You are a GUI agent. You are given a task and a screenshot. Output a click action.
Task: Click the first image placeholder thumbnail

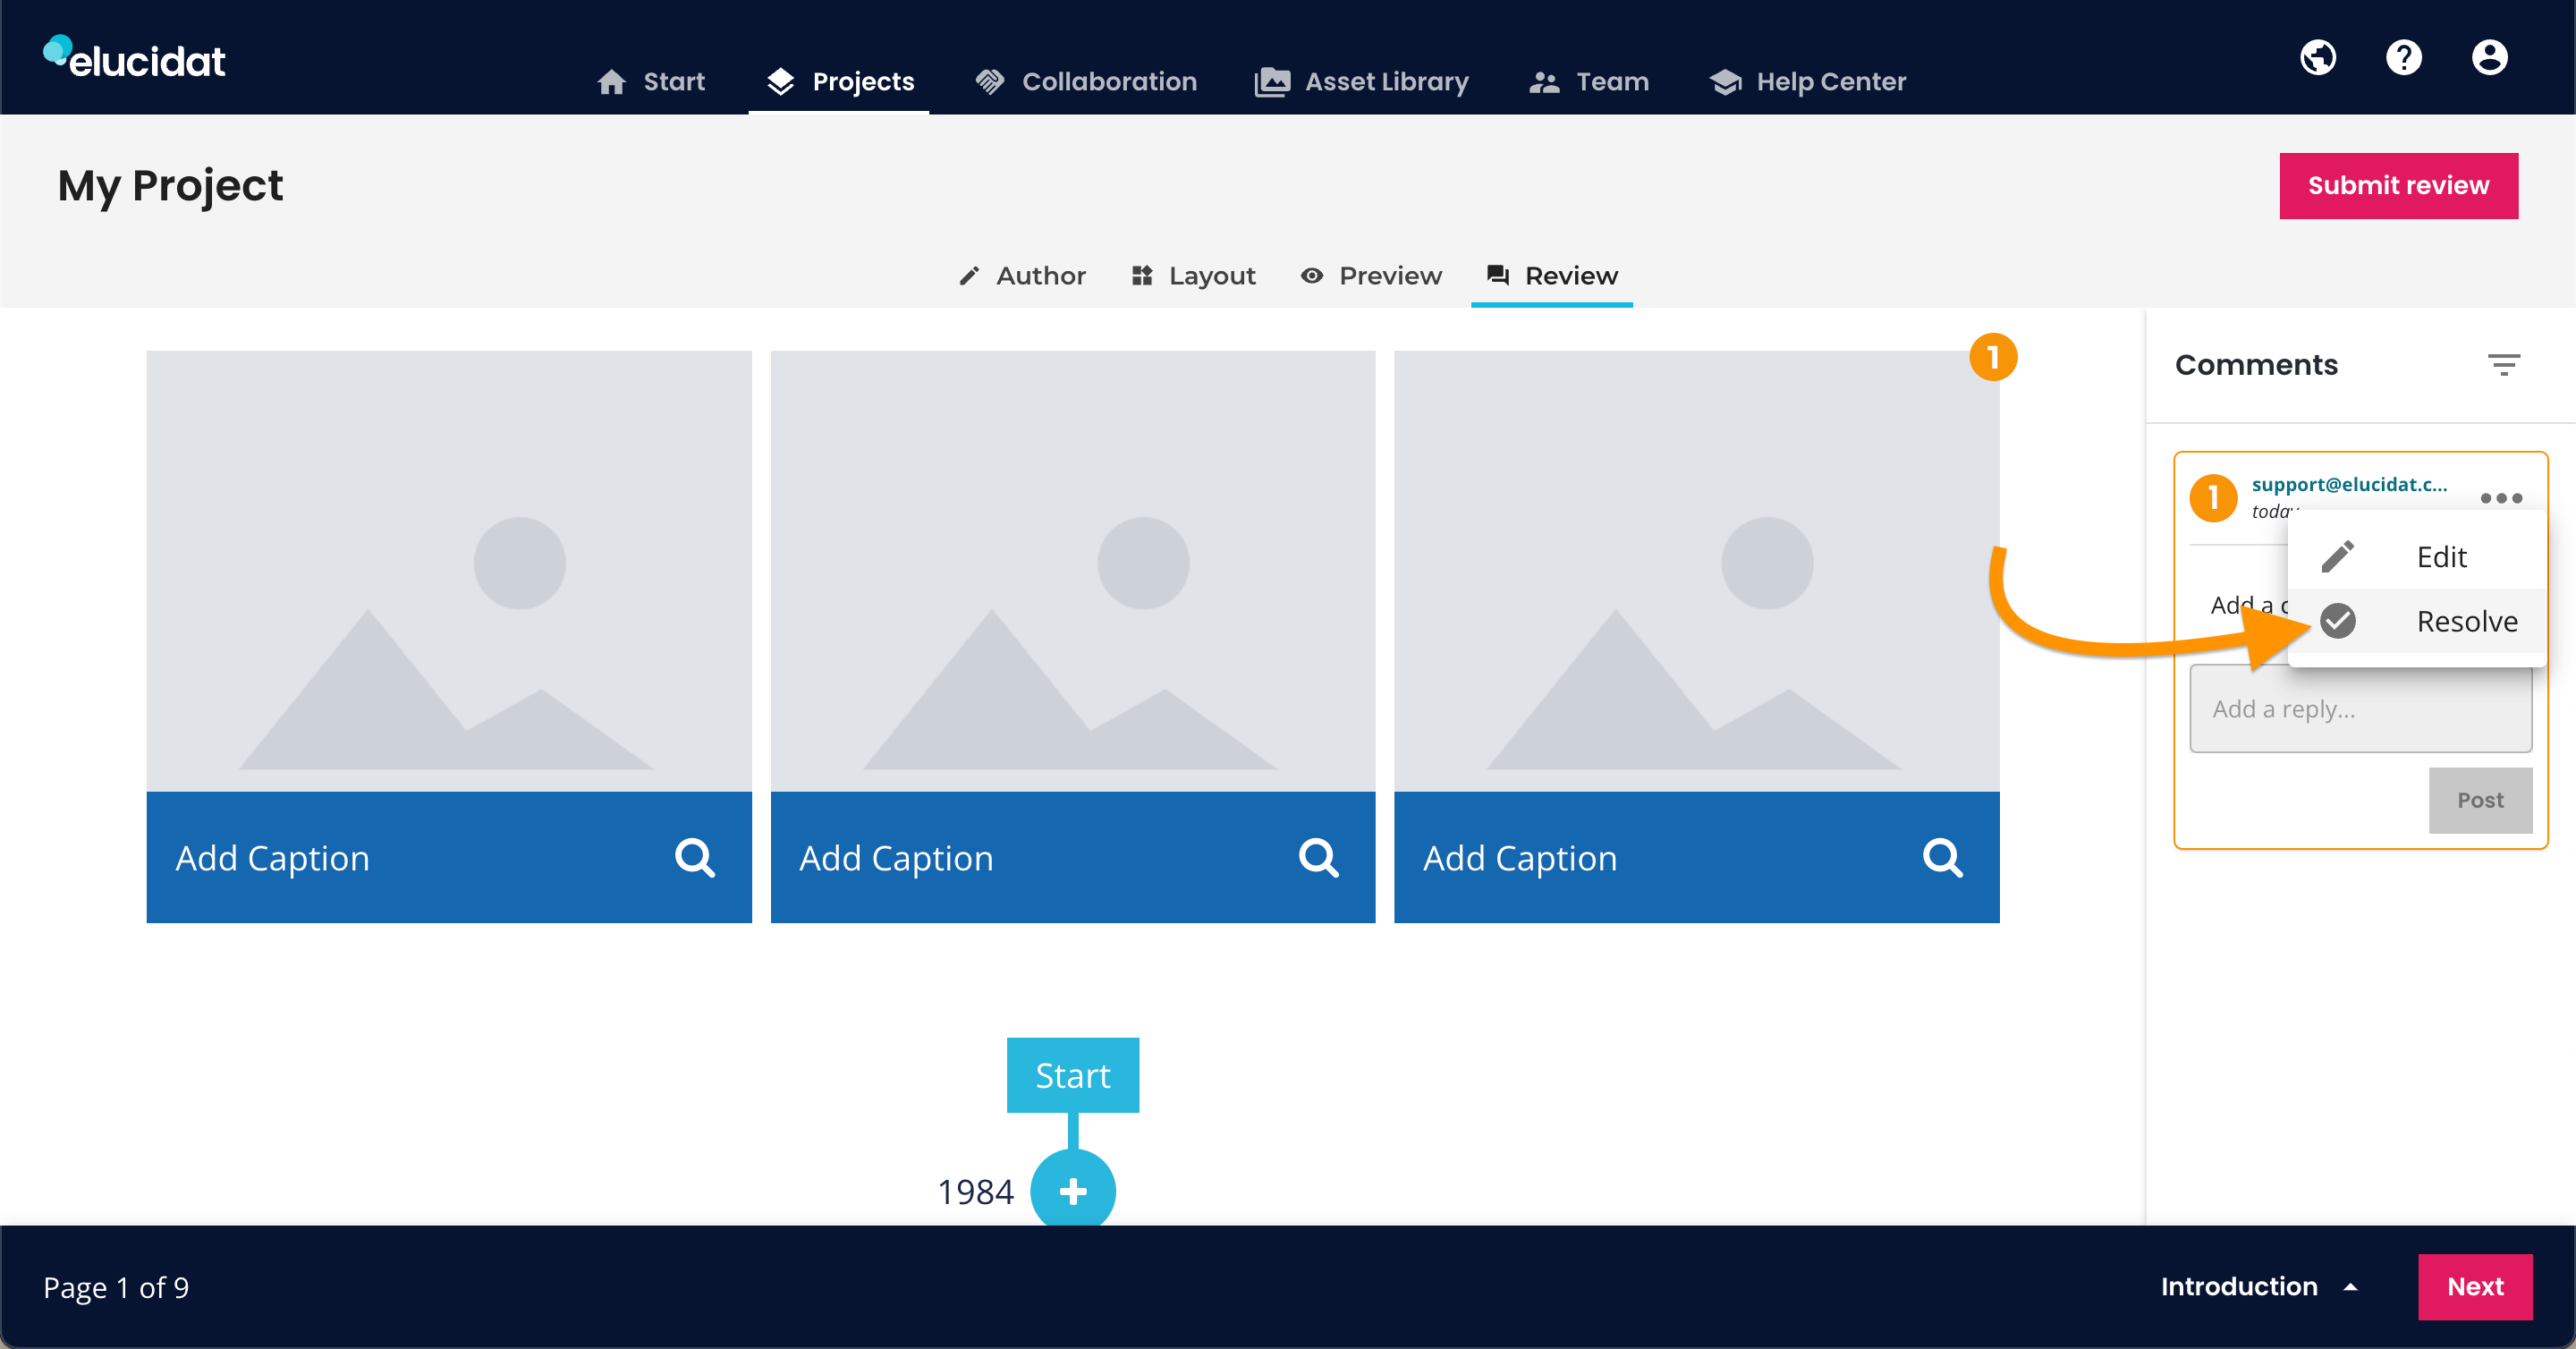click(449, 571)
